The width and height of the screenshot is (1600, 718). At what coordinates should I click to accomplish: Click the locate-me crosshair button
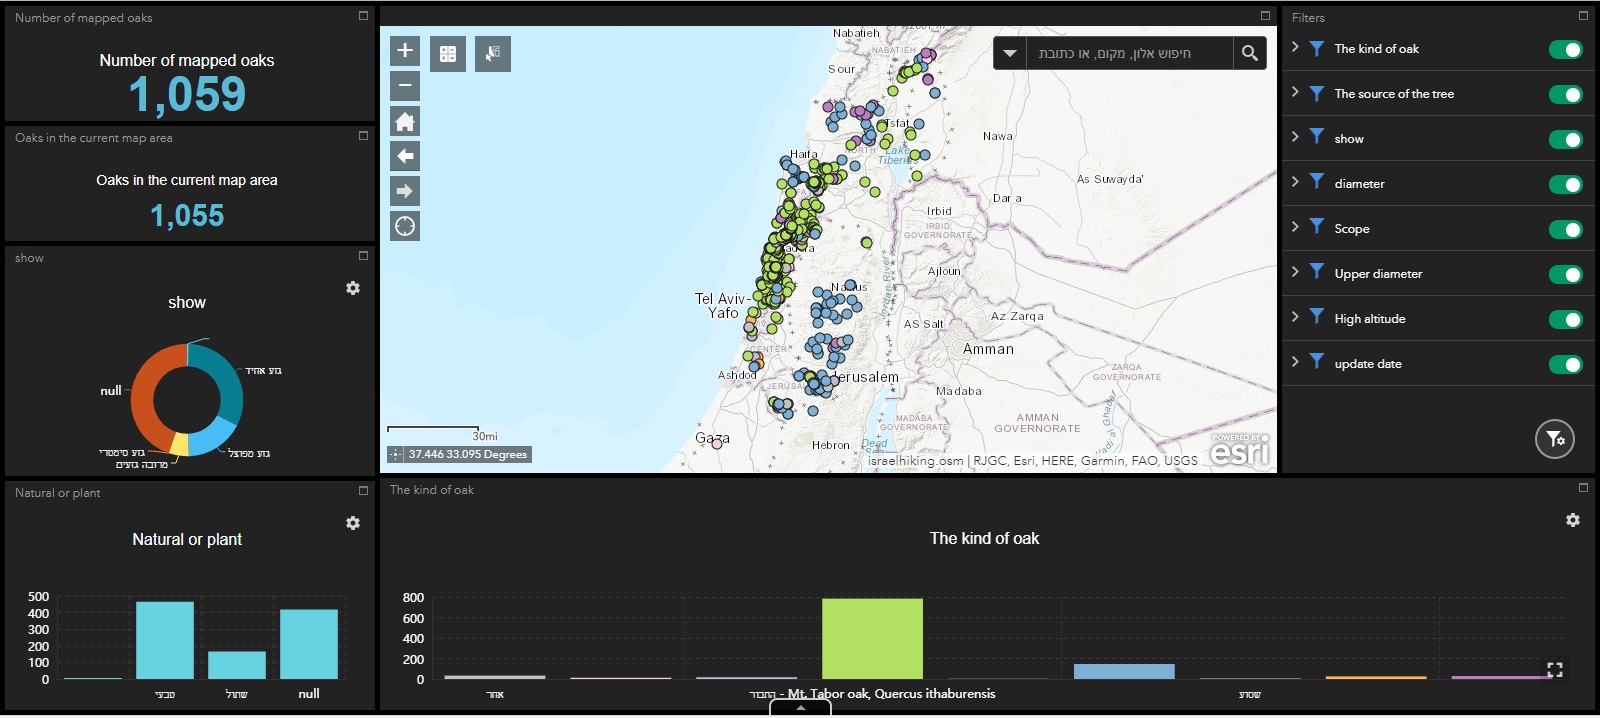tap(404, 226)
